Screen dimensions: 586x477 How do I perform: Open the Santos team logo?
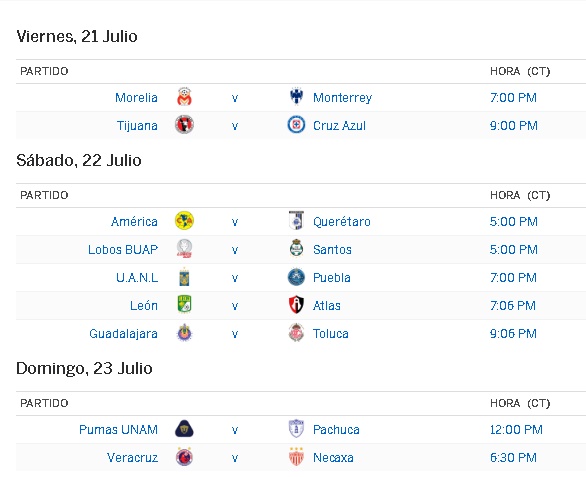296,249
